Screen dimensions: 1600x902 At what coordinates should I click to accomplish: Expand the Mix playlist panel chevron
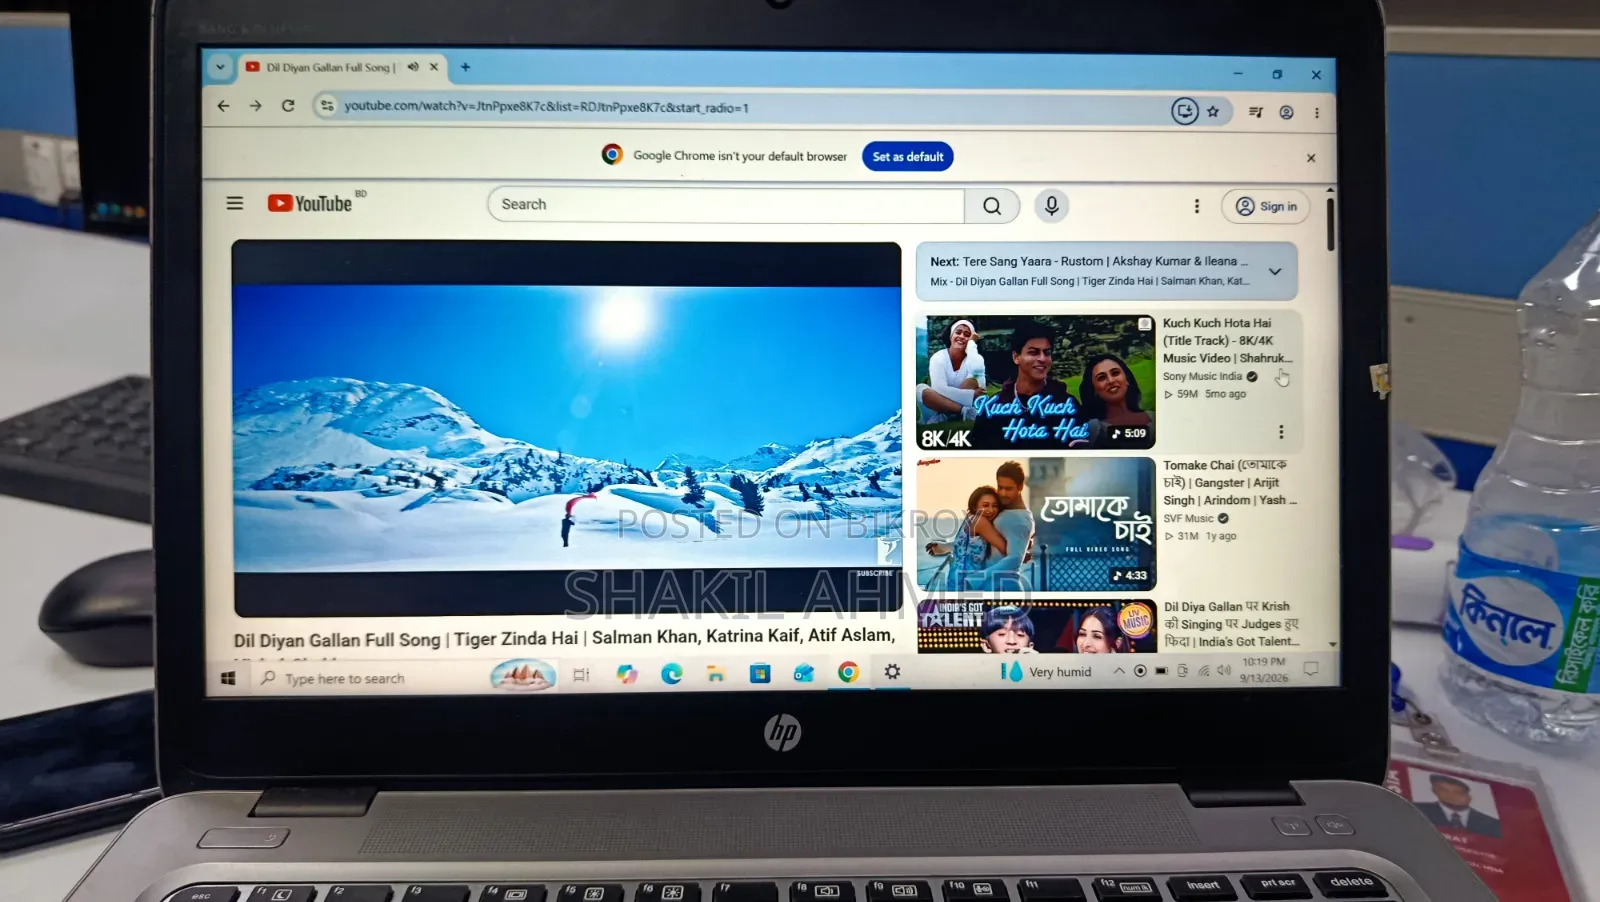coord(1275,271)
